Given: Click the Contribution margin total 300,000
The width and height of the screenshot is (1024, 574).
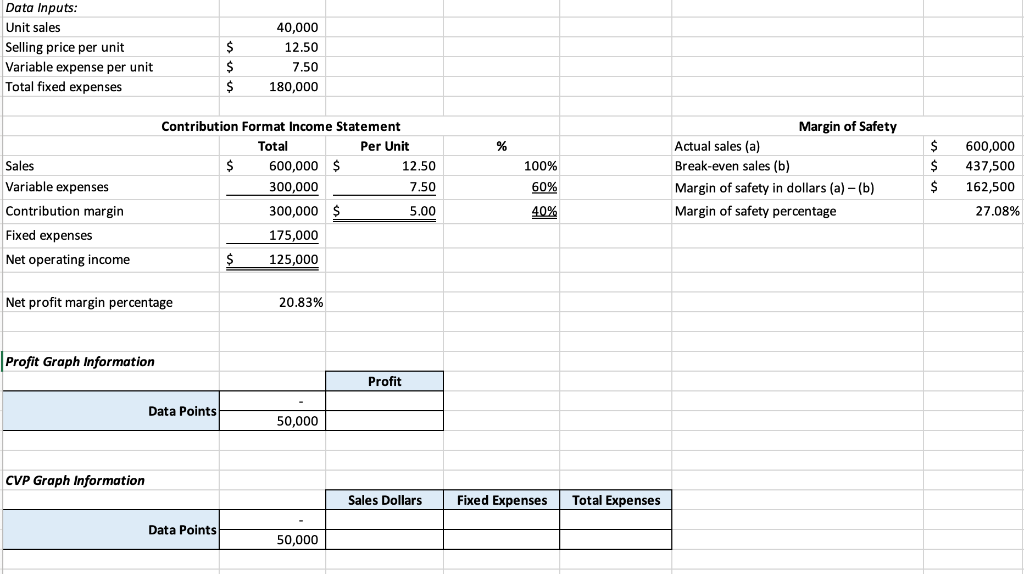Looking at the screenshot, I should coord(293,211).
